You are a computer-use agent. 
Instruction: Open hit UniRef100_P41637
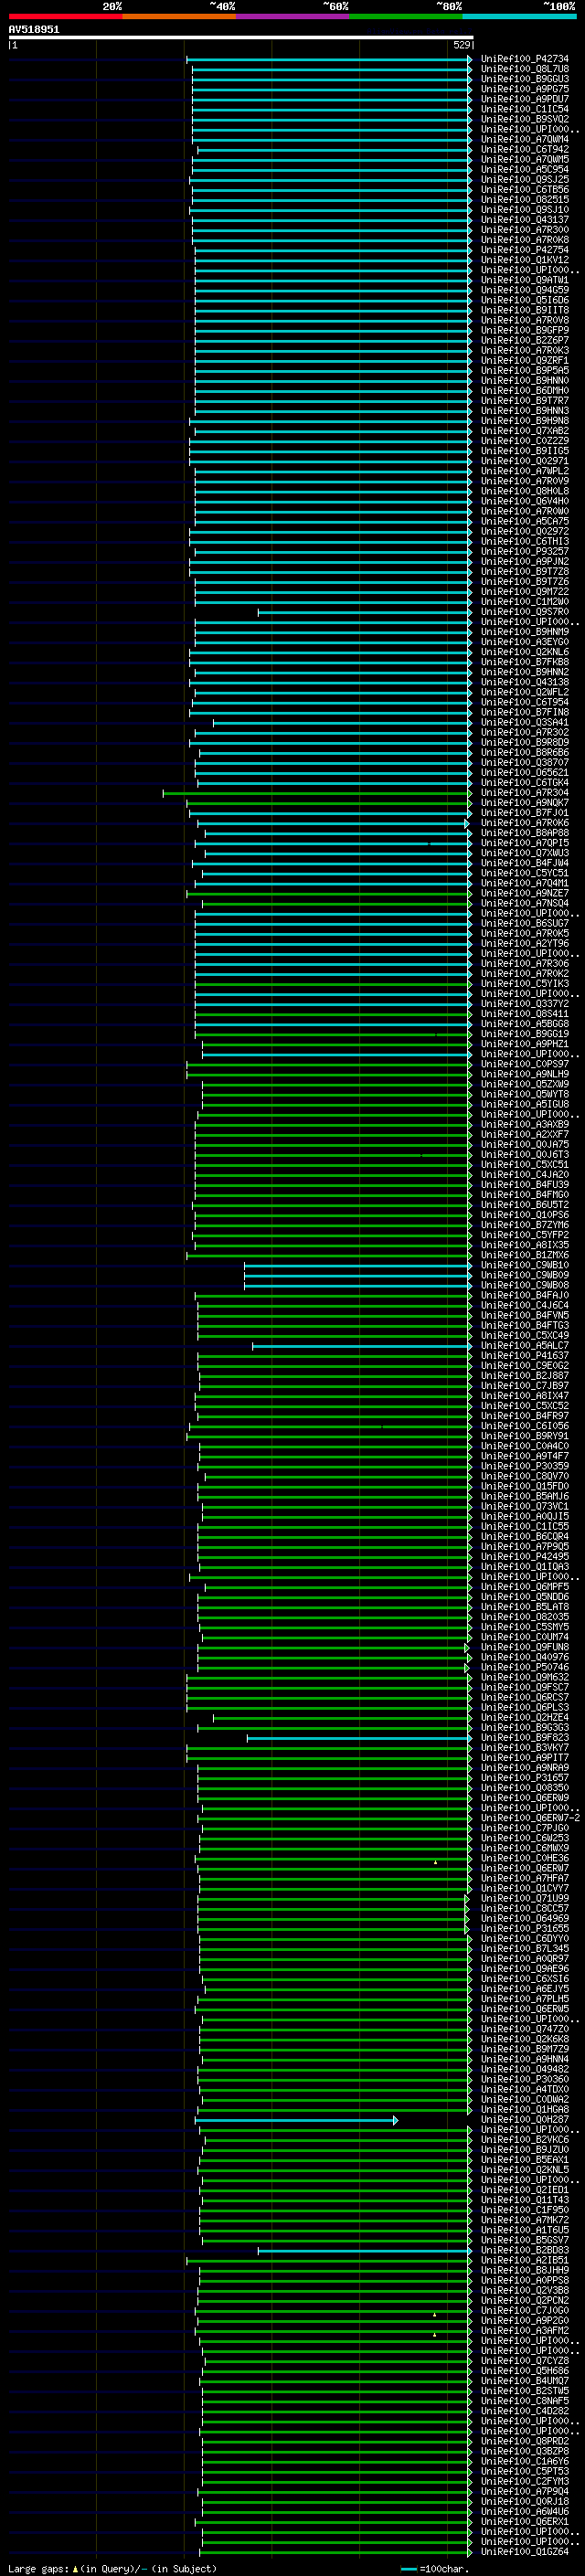[x=525, y=1356]
